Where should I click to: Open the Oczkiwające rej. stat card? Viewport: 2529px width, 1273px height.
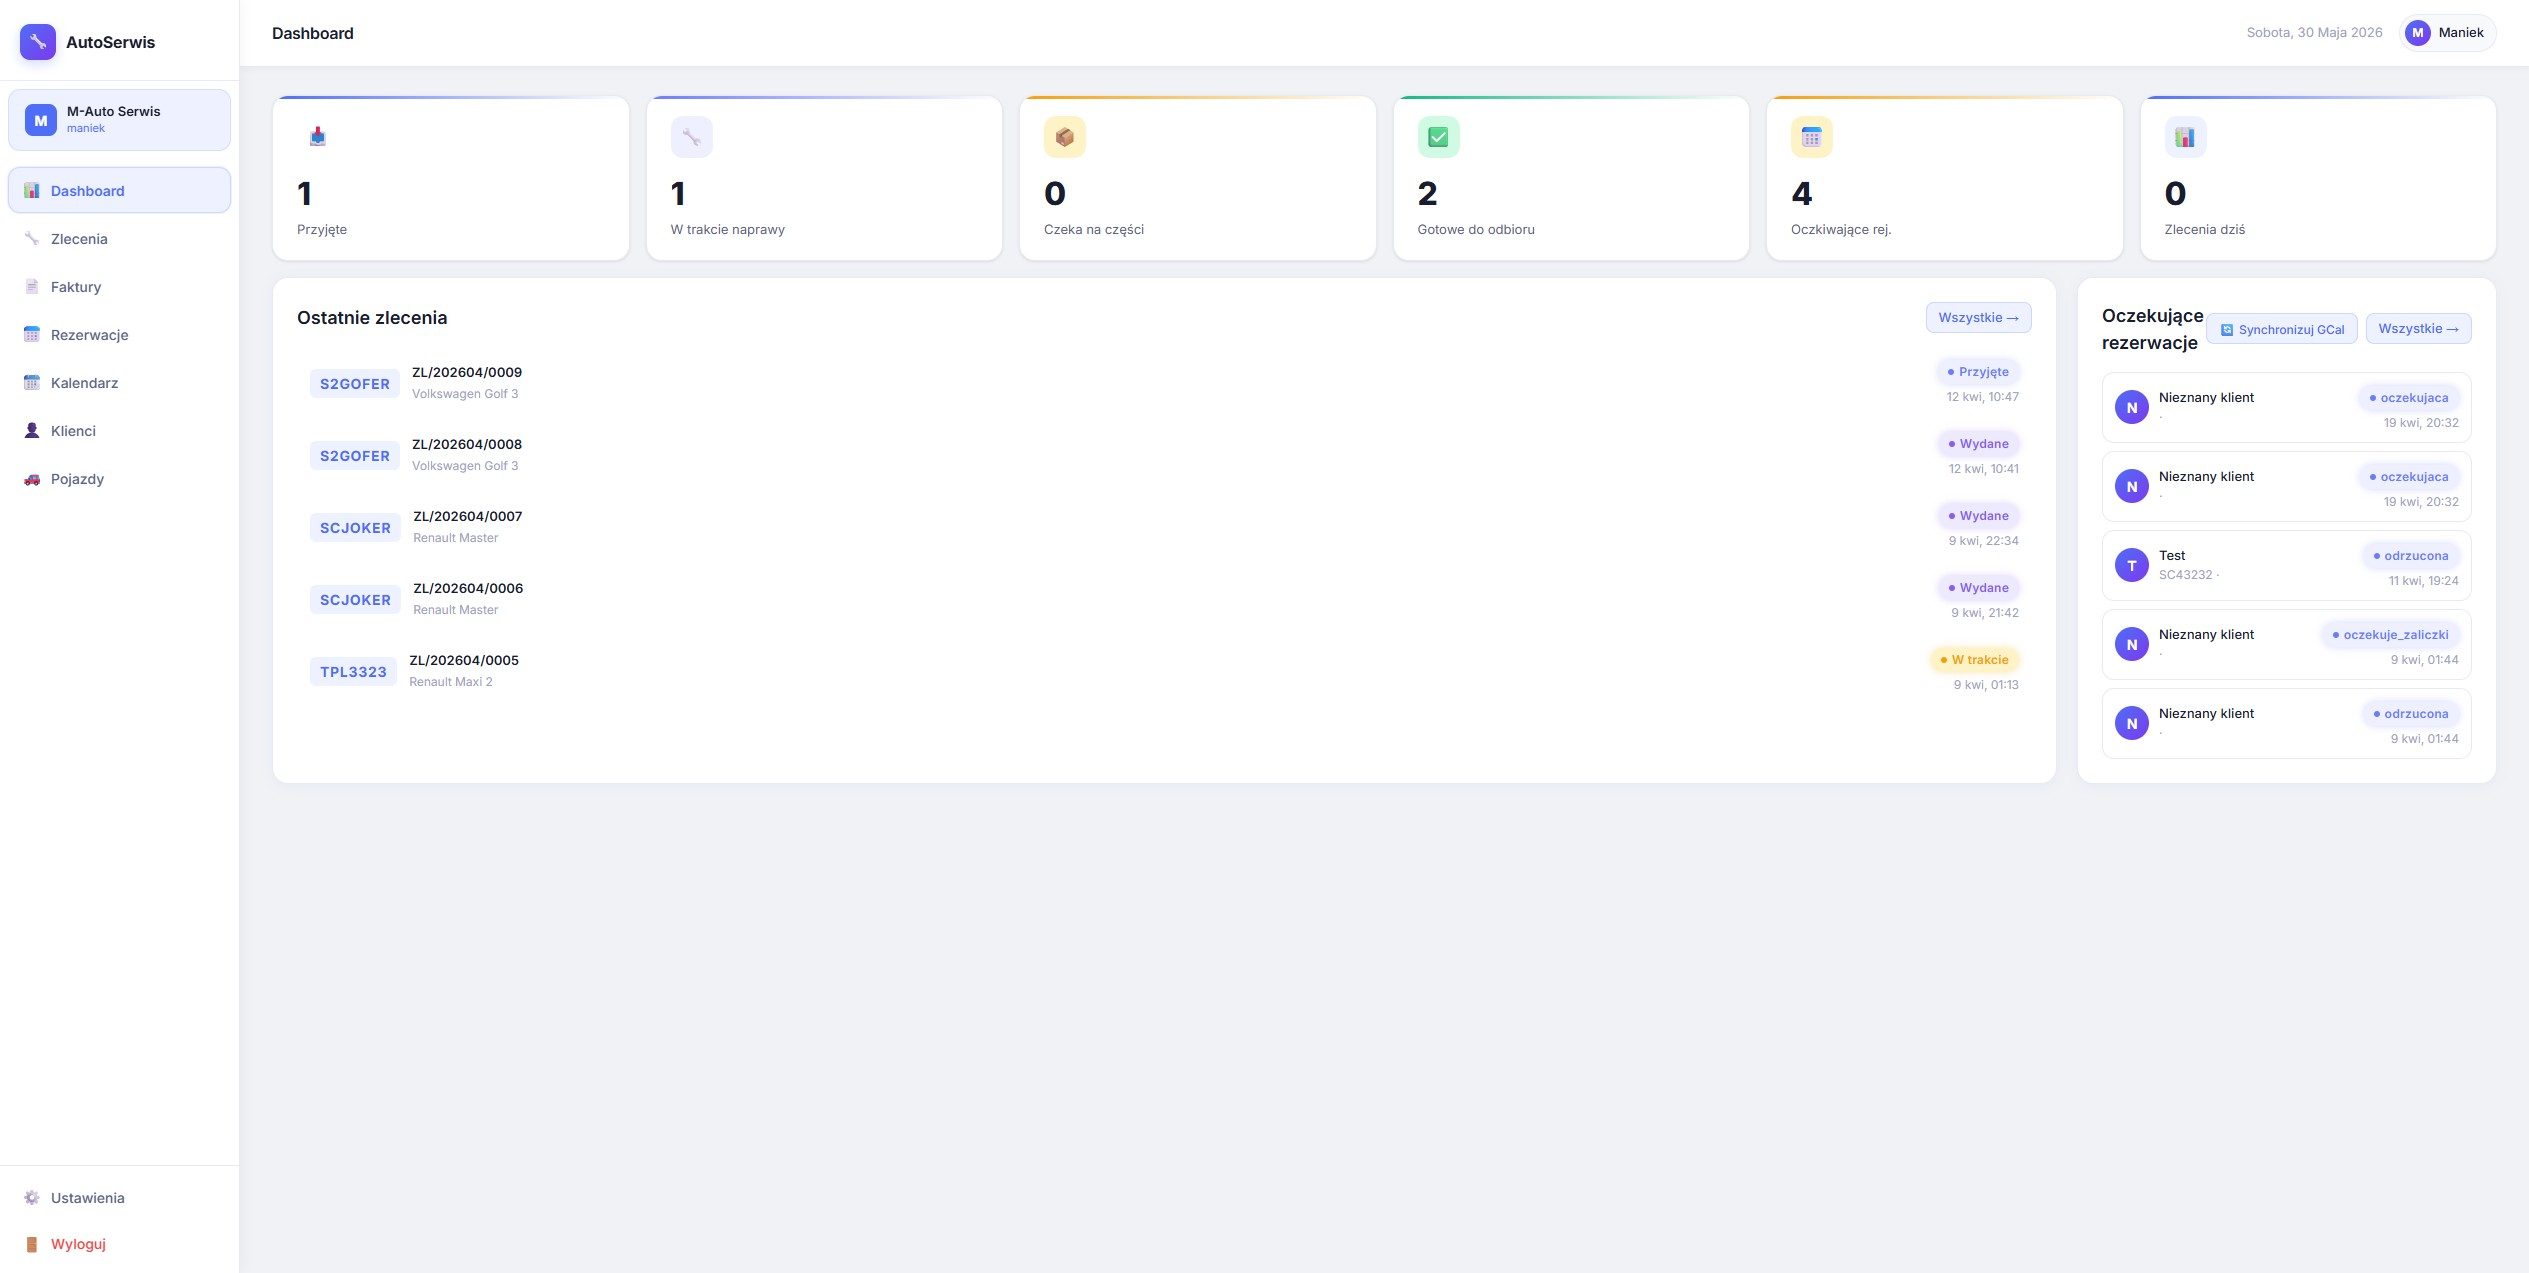[x=1945, y=178]
